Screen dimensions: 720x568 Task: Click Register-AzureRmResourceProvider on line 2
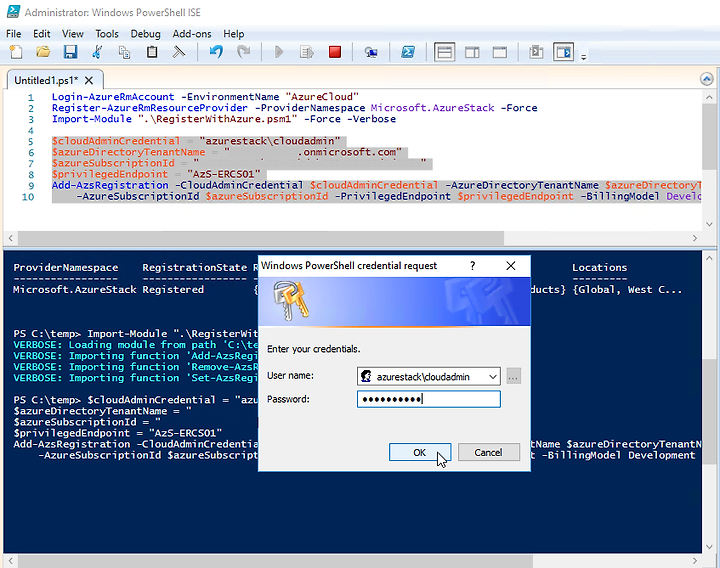point(150,108)
